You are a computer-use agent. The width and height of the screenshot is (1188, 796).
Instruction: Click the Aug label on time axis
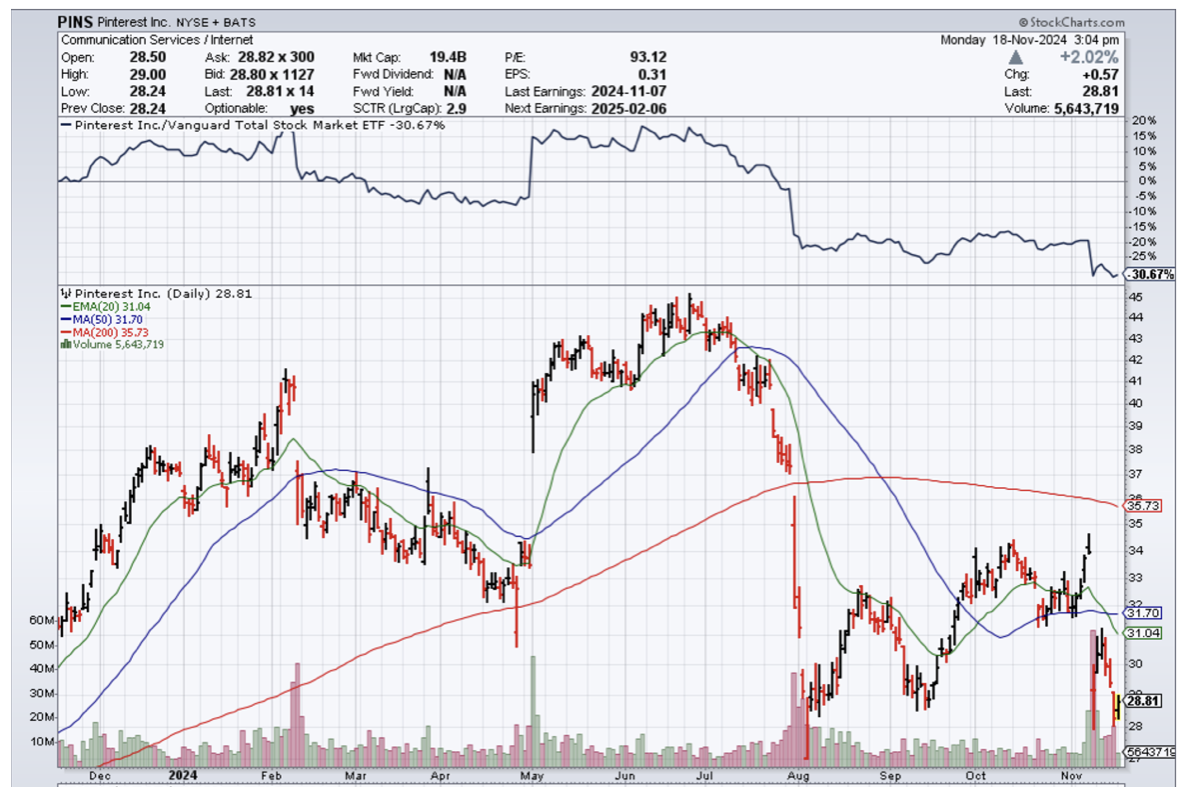click(797, 773)
